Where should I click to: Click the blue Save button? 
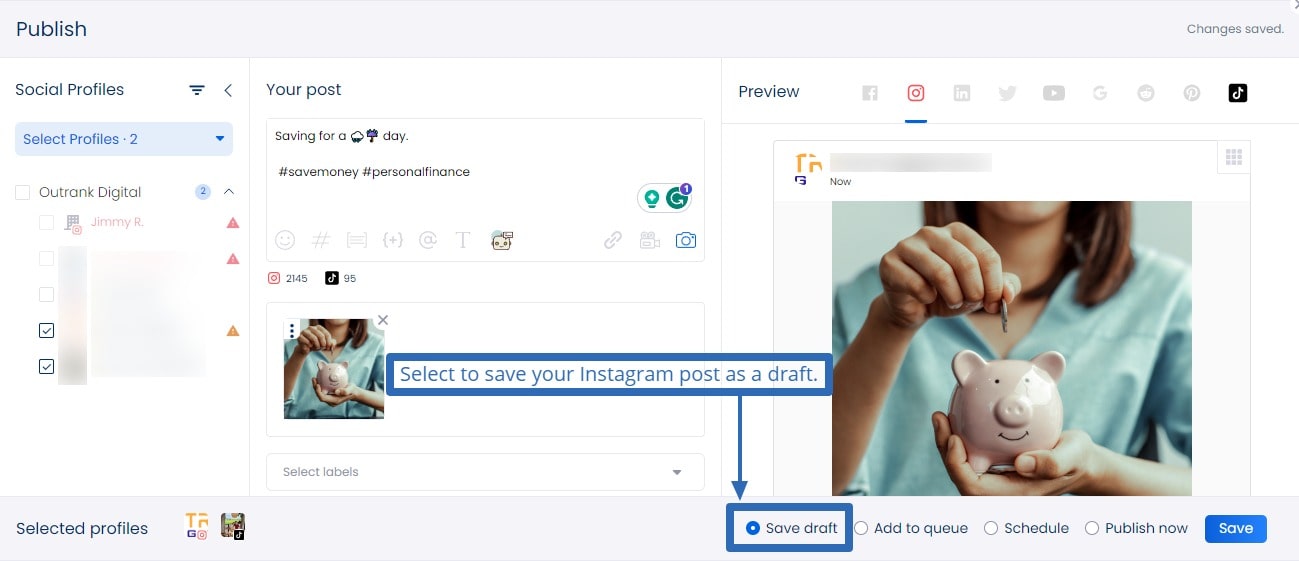coord(1236,528)
